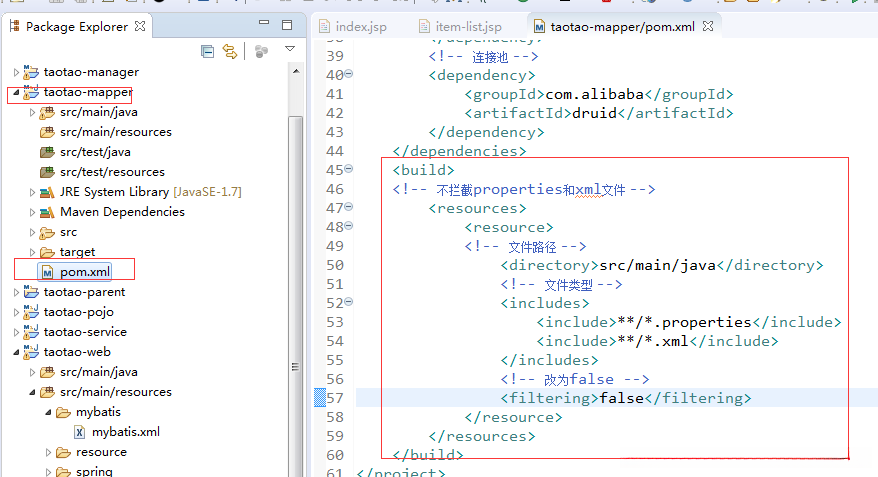878x477 pixels.
Task: Expand JRE System Library node
Action: [32, 192]
